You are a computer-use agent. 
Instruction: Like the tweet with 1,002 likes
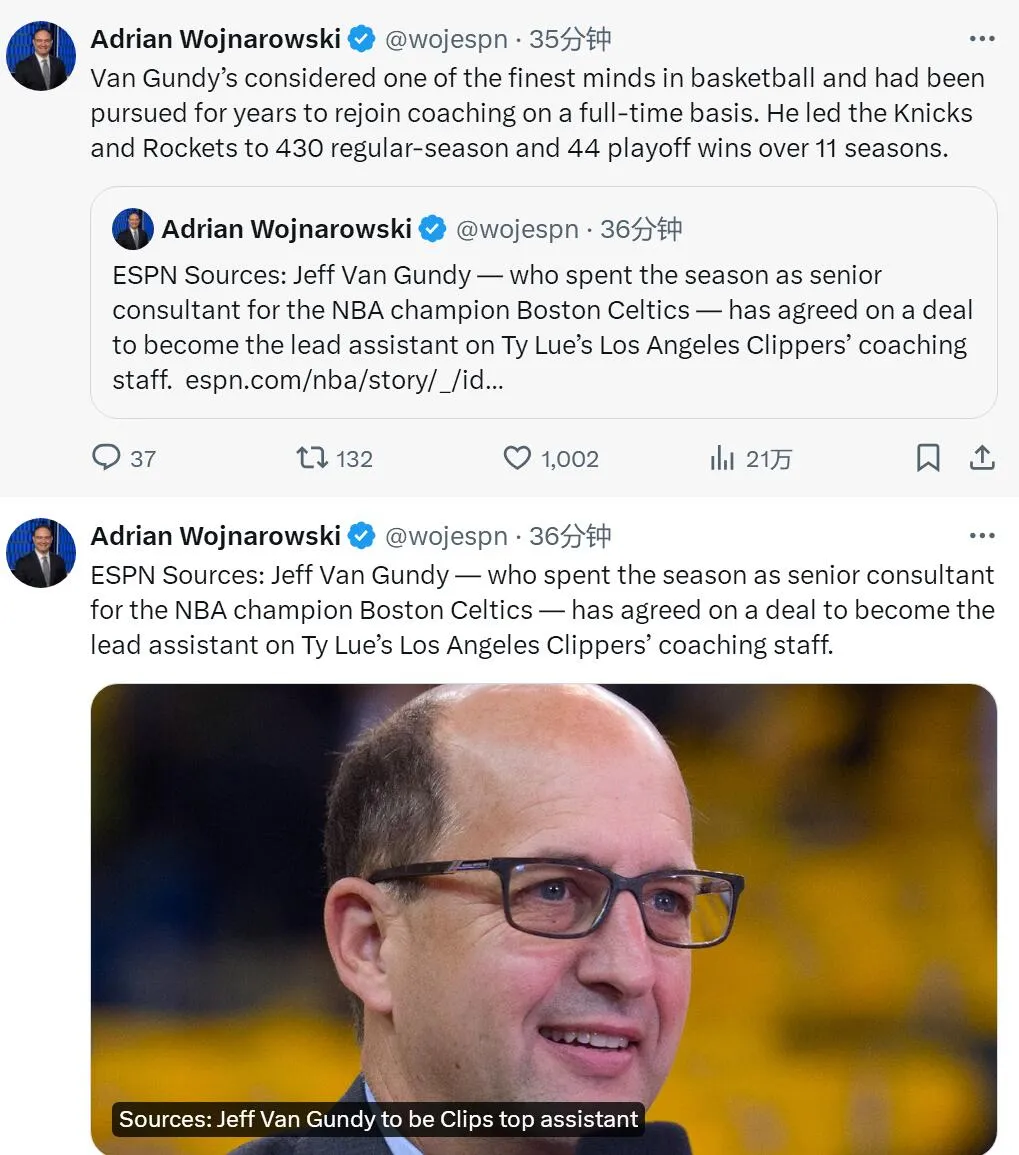pyautogui.click(x=516, y=458)
